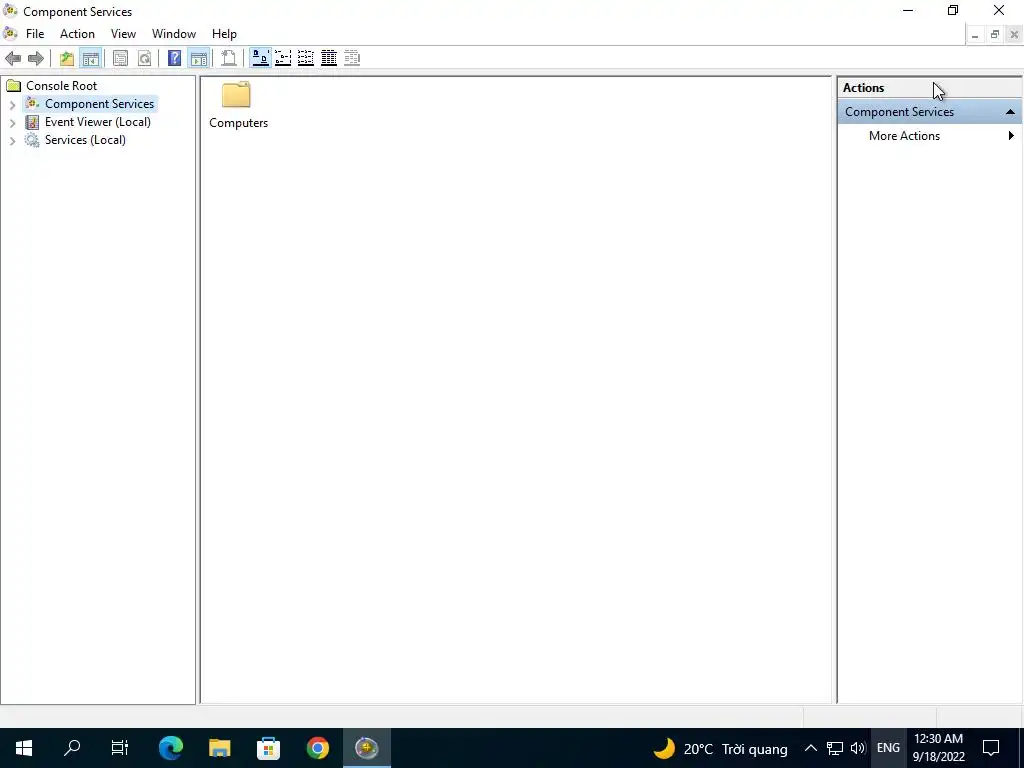
Task: Open the notification center icon
Action: 991,748
